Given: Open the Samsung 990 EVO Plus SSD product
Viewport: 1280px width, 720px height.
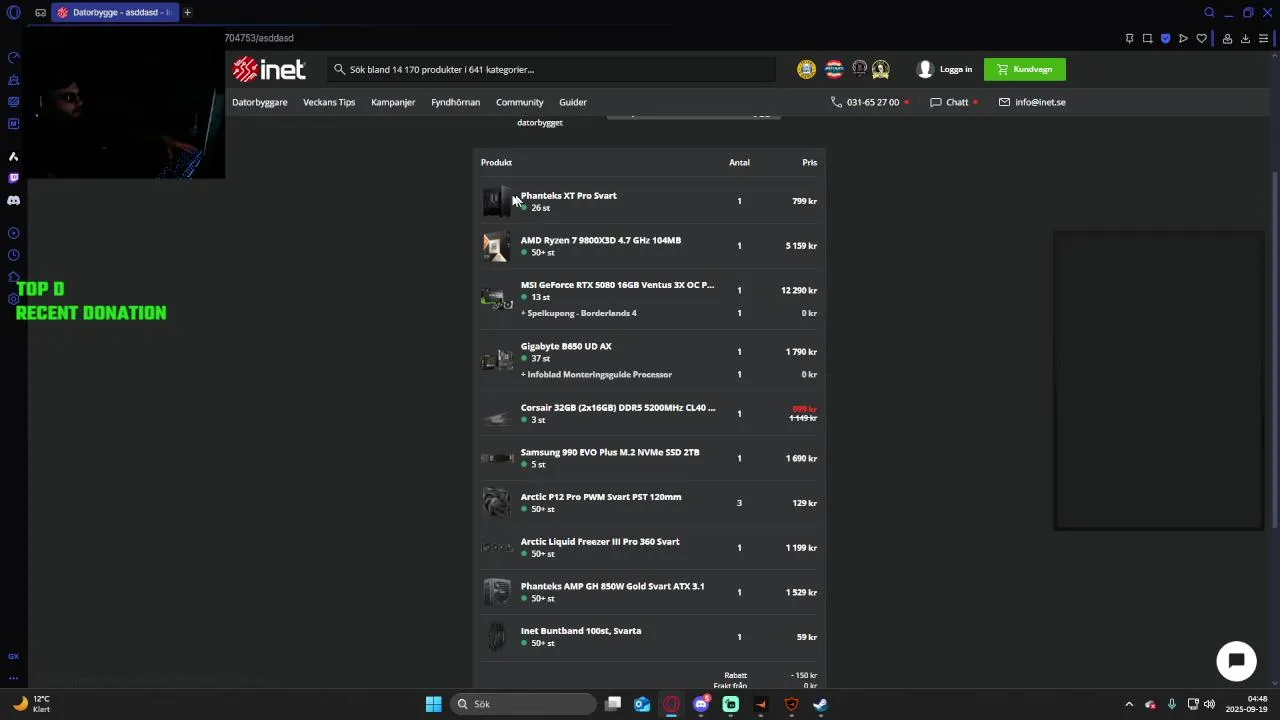Looking at the screenshot, I should click(610, 452).
